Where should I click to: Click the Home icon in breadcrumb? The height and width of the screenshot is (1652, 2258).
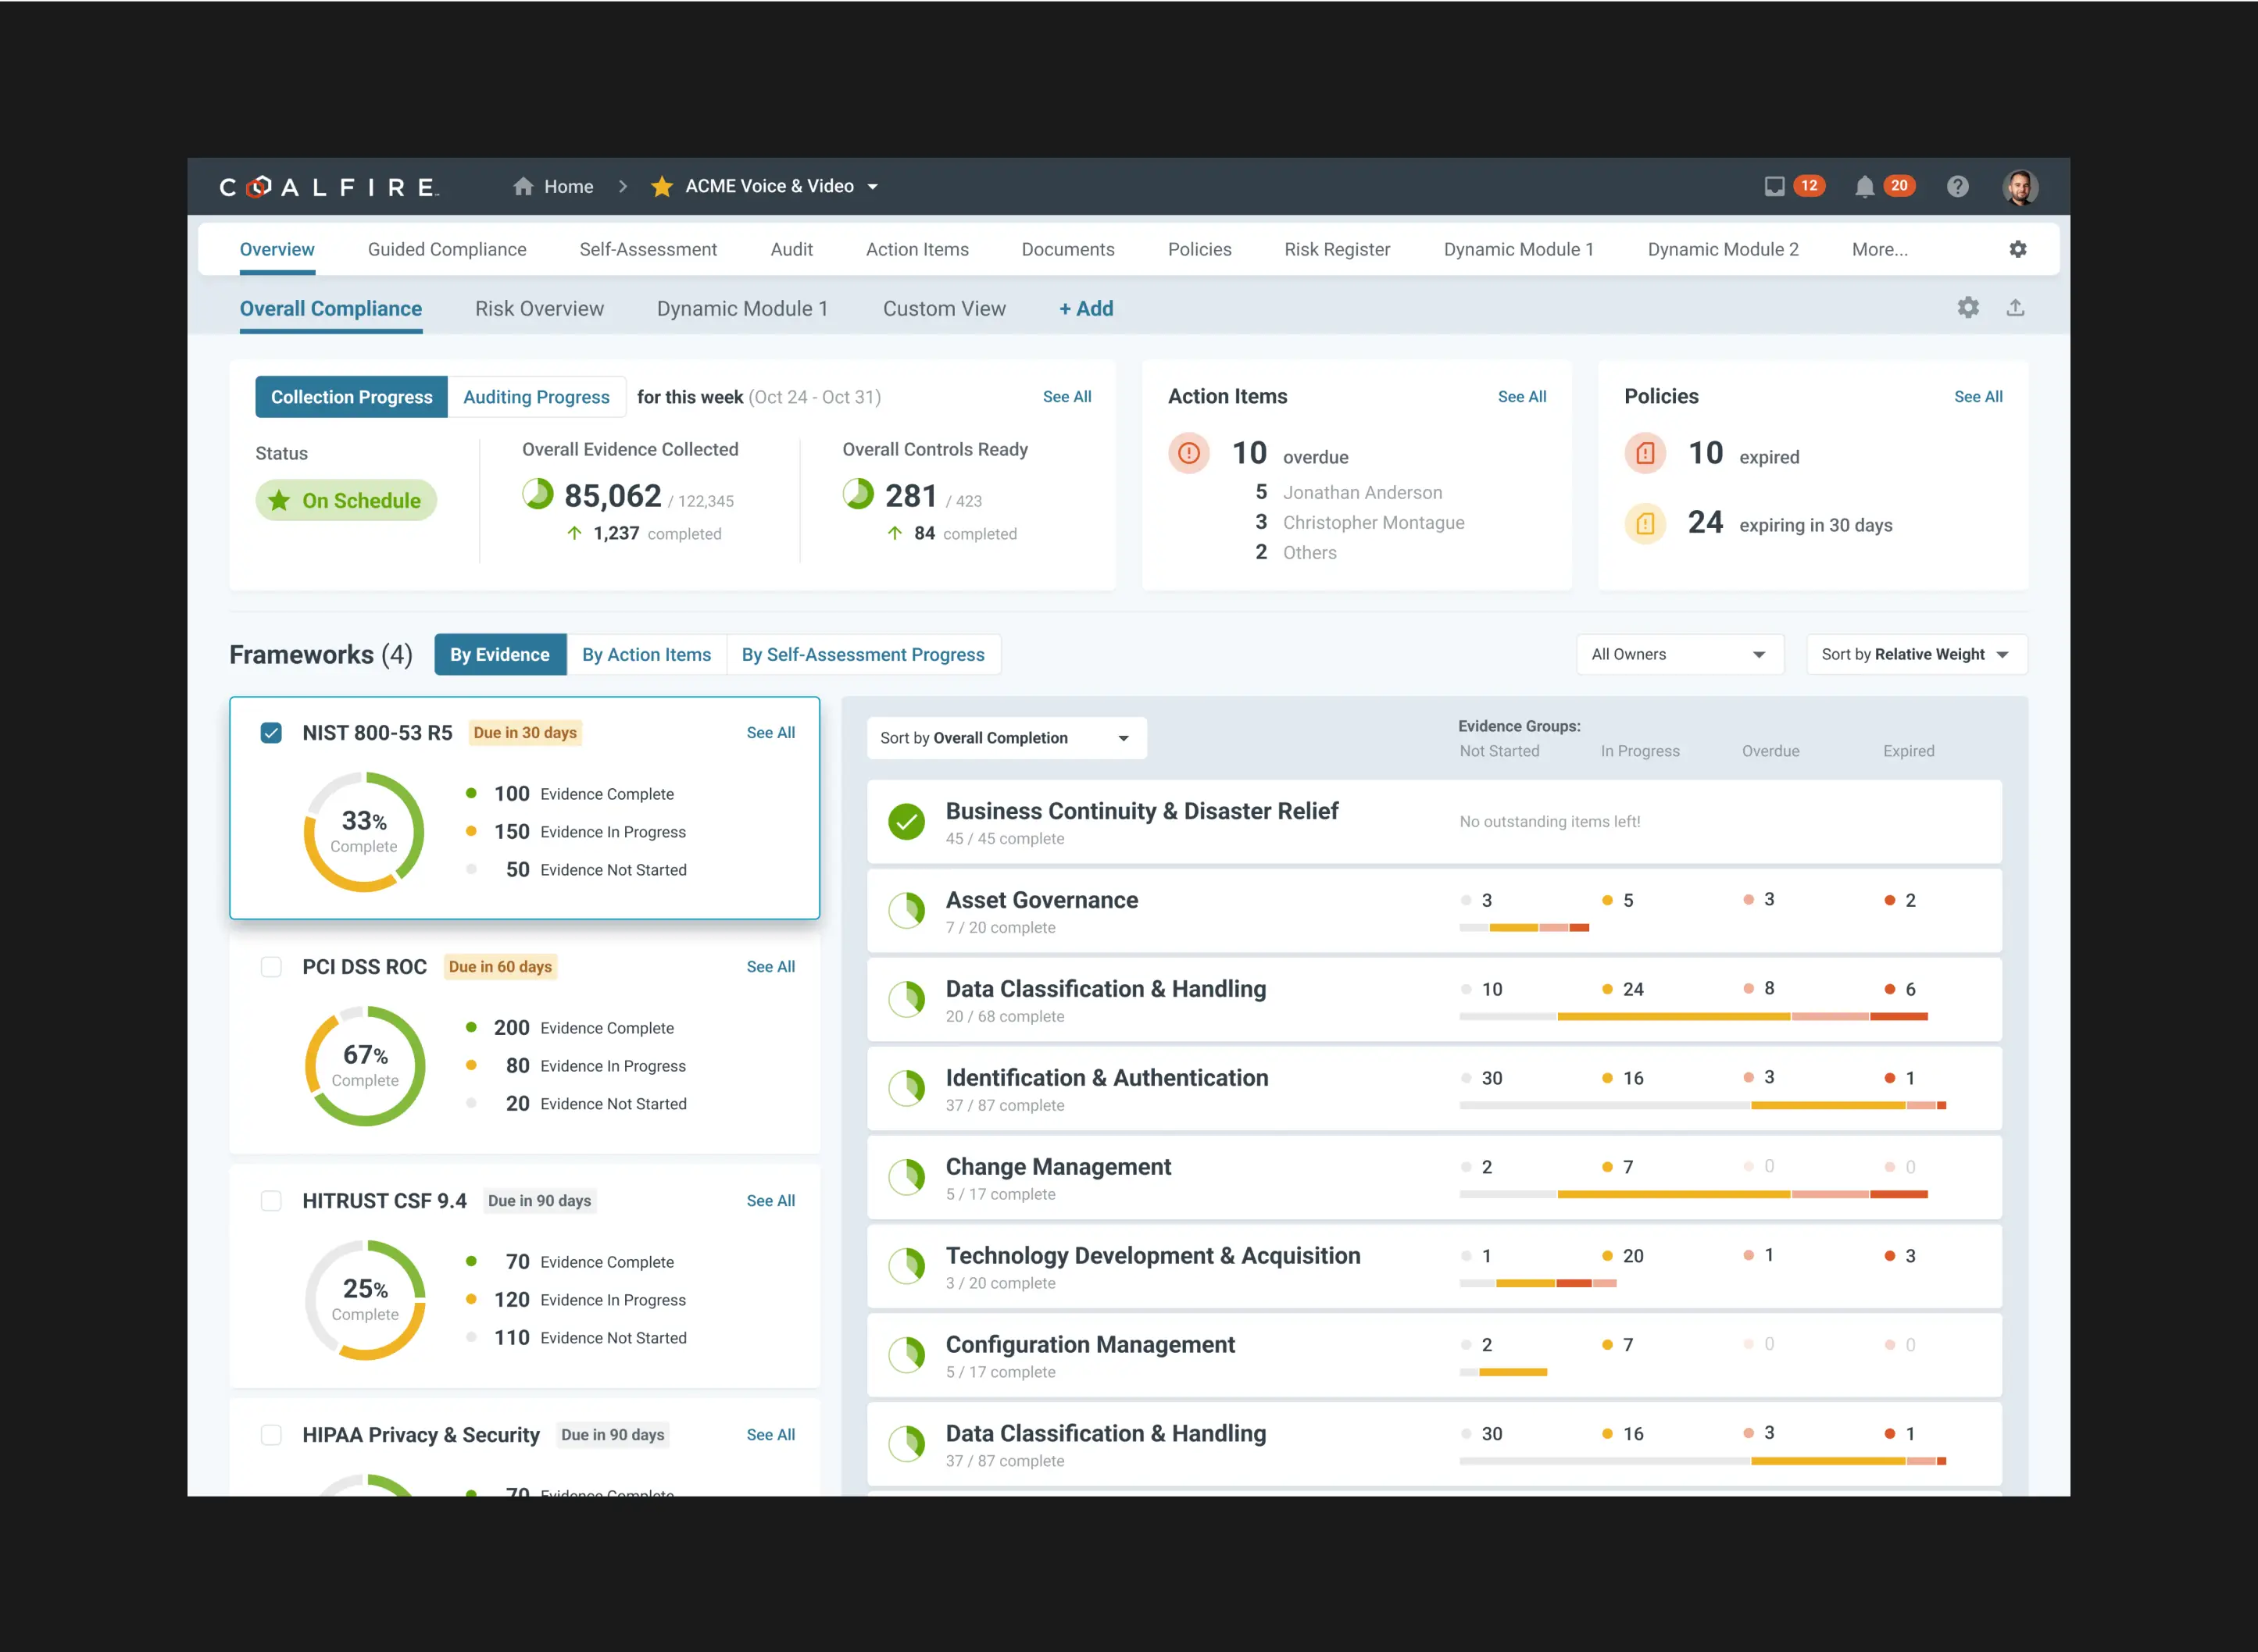pyautogui.click(x=523, y=186)
